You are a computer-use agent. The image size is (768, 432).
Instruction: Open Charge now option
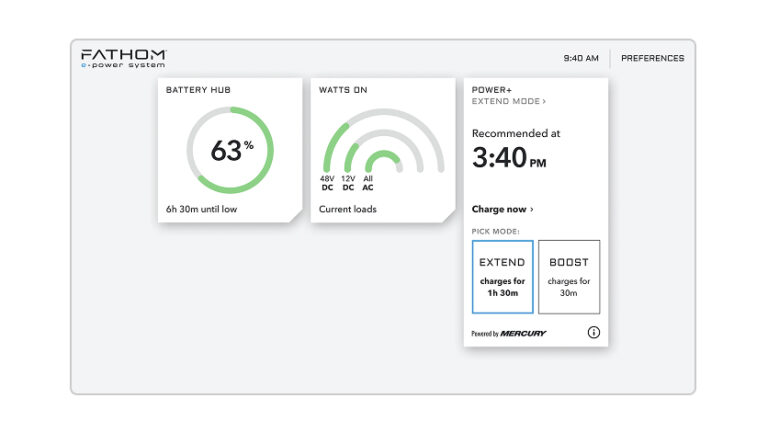pyautogui.click(x=502, y=210)
